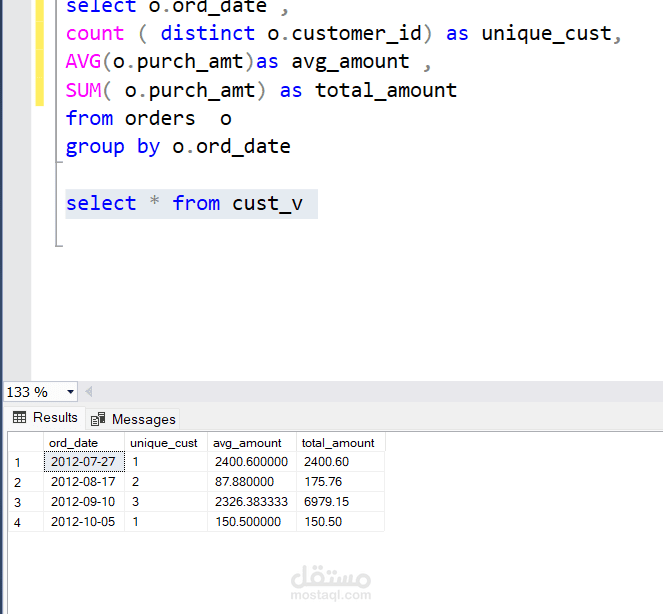Viewport: 663px width, 614px height.
Task: Select cell 2012-08-17 in ord_date
Action: pos(84,482)
